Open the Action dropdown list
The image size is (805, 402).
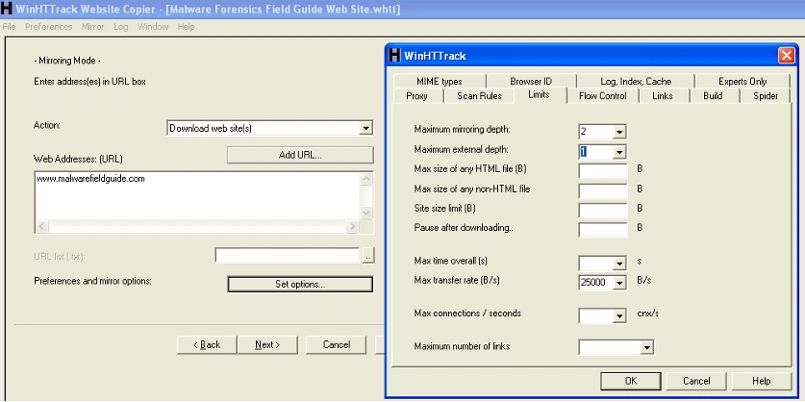tap(366, 128)
